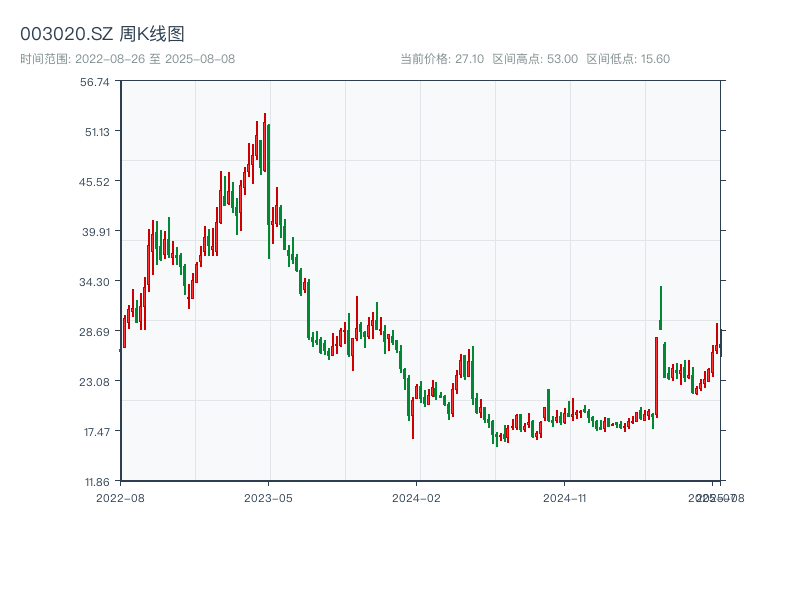Image resolution: width=800 pixels, height=600 pixels.
Task: Click the 11.86 y-axis price label
Action: (95, 481)
